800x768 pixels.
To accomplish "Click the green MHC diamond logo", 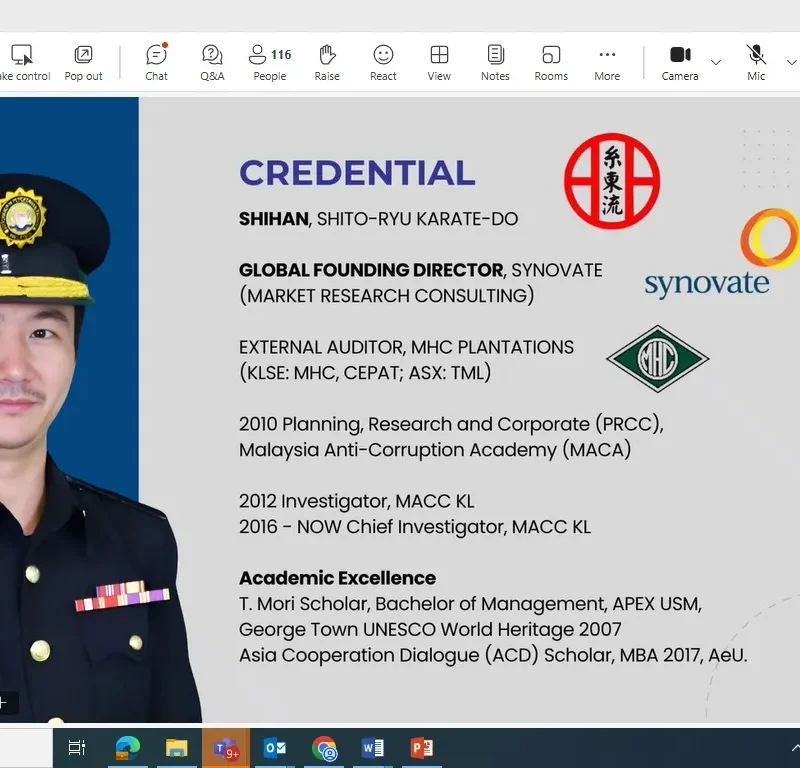I will (x=658, y=359).
